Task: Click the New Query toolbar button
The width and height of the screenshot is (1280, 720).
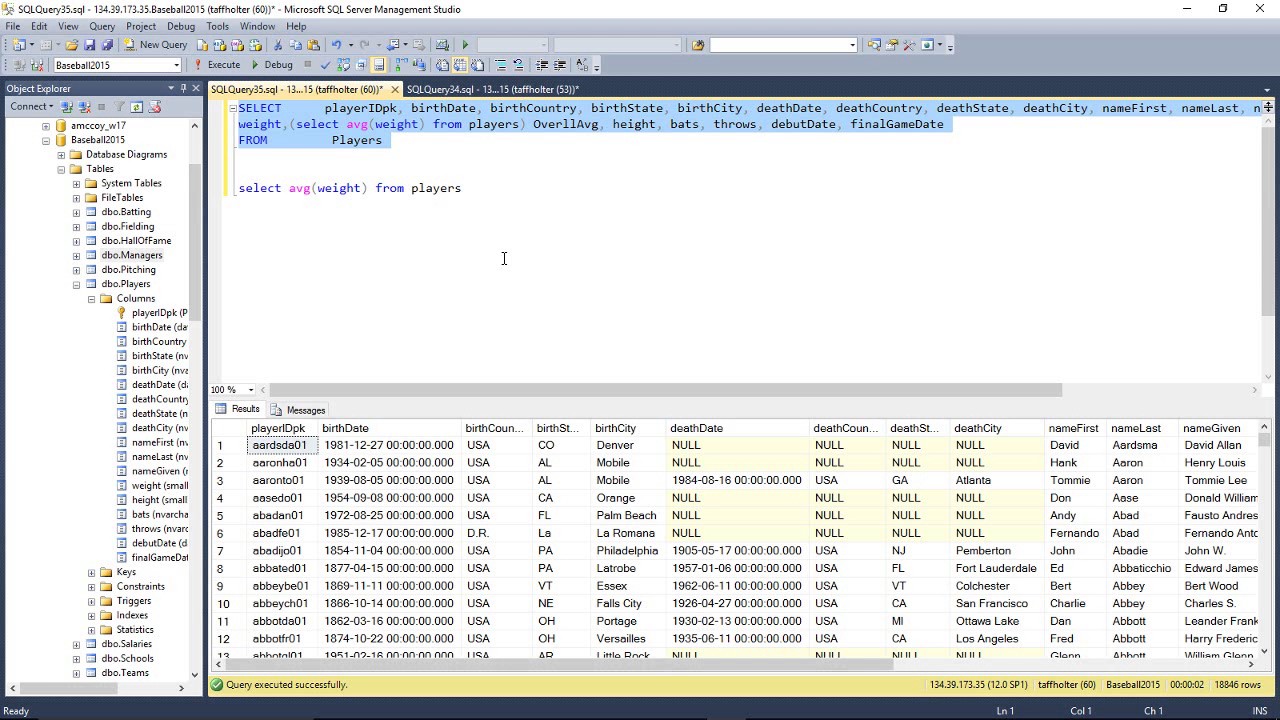Action: tap(156, 45)
